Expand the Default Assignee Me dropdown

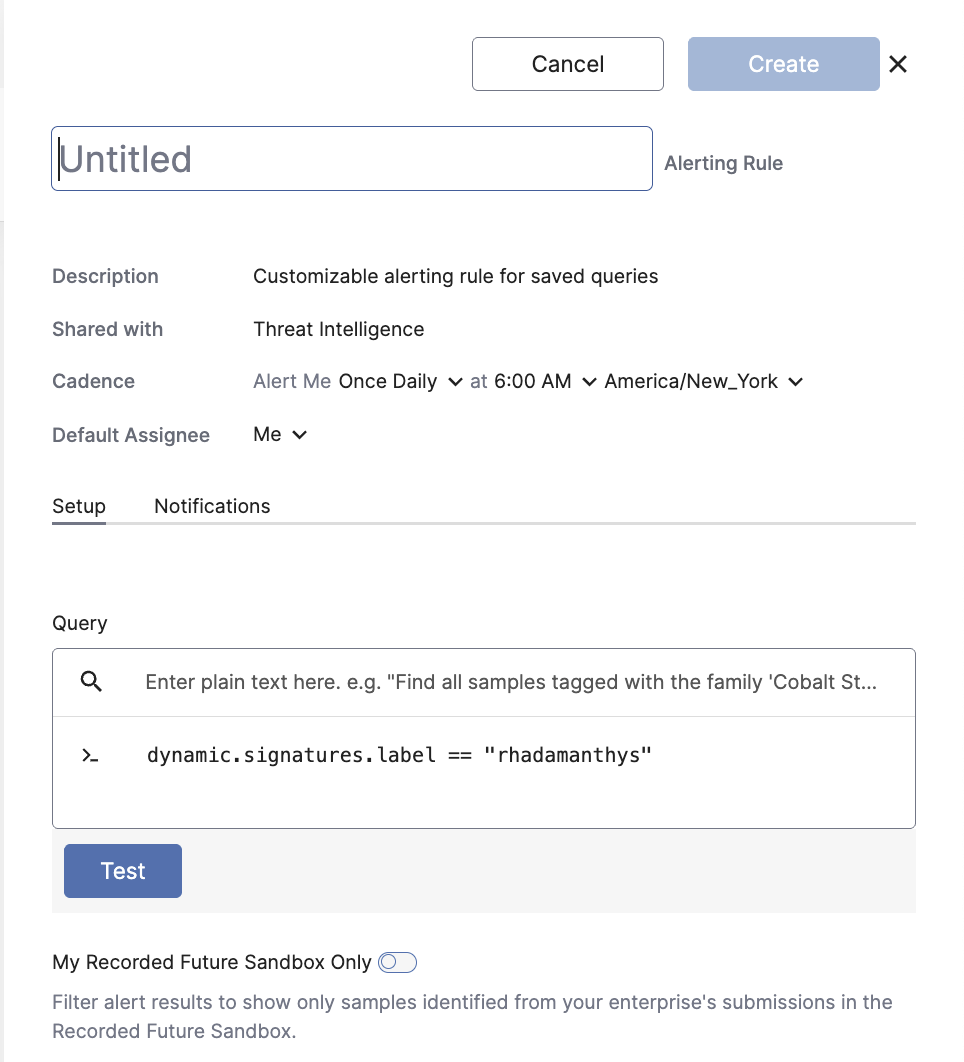tap(280, 435)
